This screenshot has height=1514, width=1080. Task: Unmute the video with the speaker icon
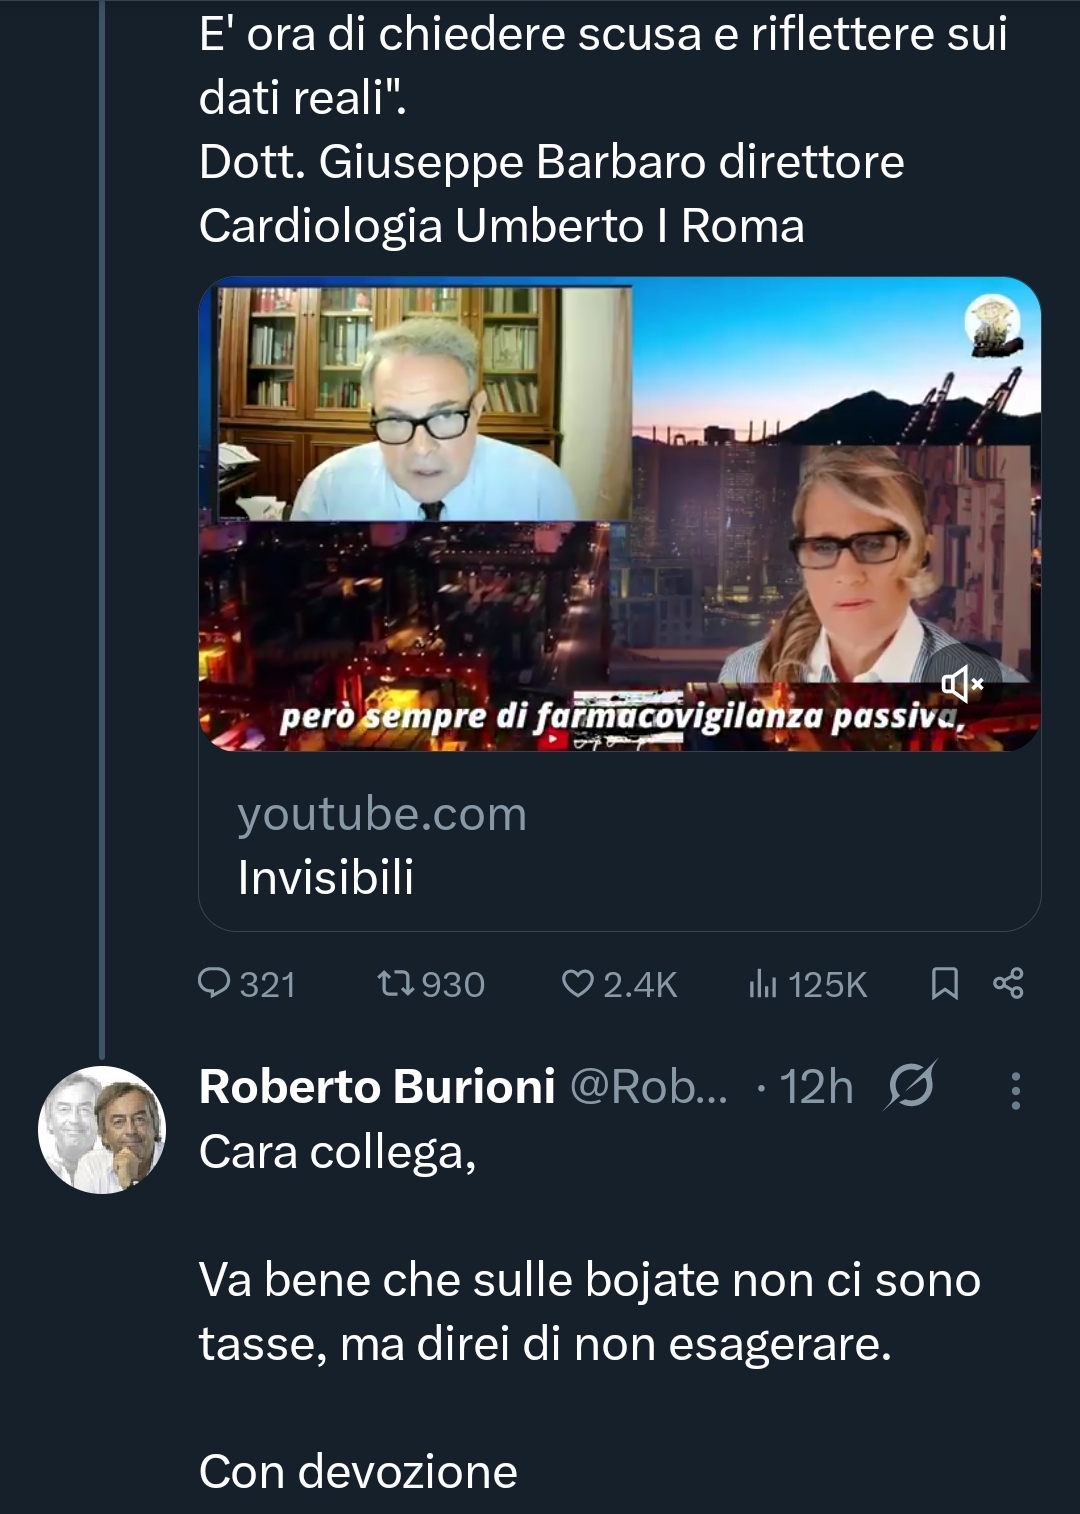point(962,684)
